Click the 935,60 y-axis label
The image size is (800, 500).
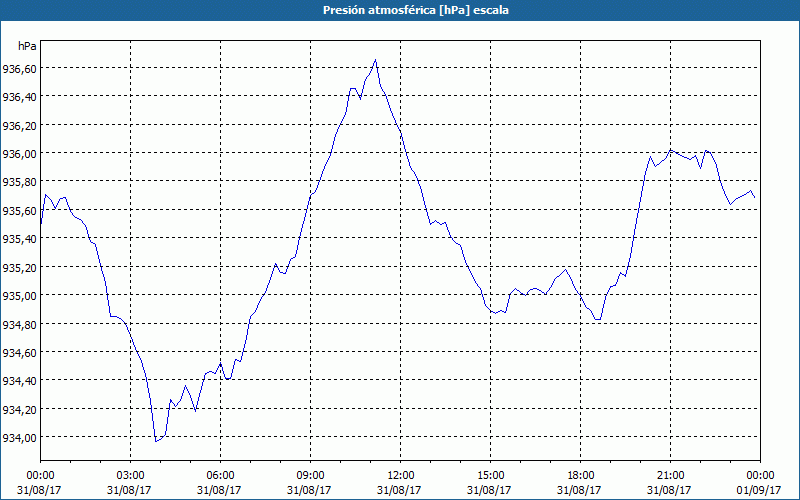19,210
